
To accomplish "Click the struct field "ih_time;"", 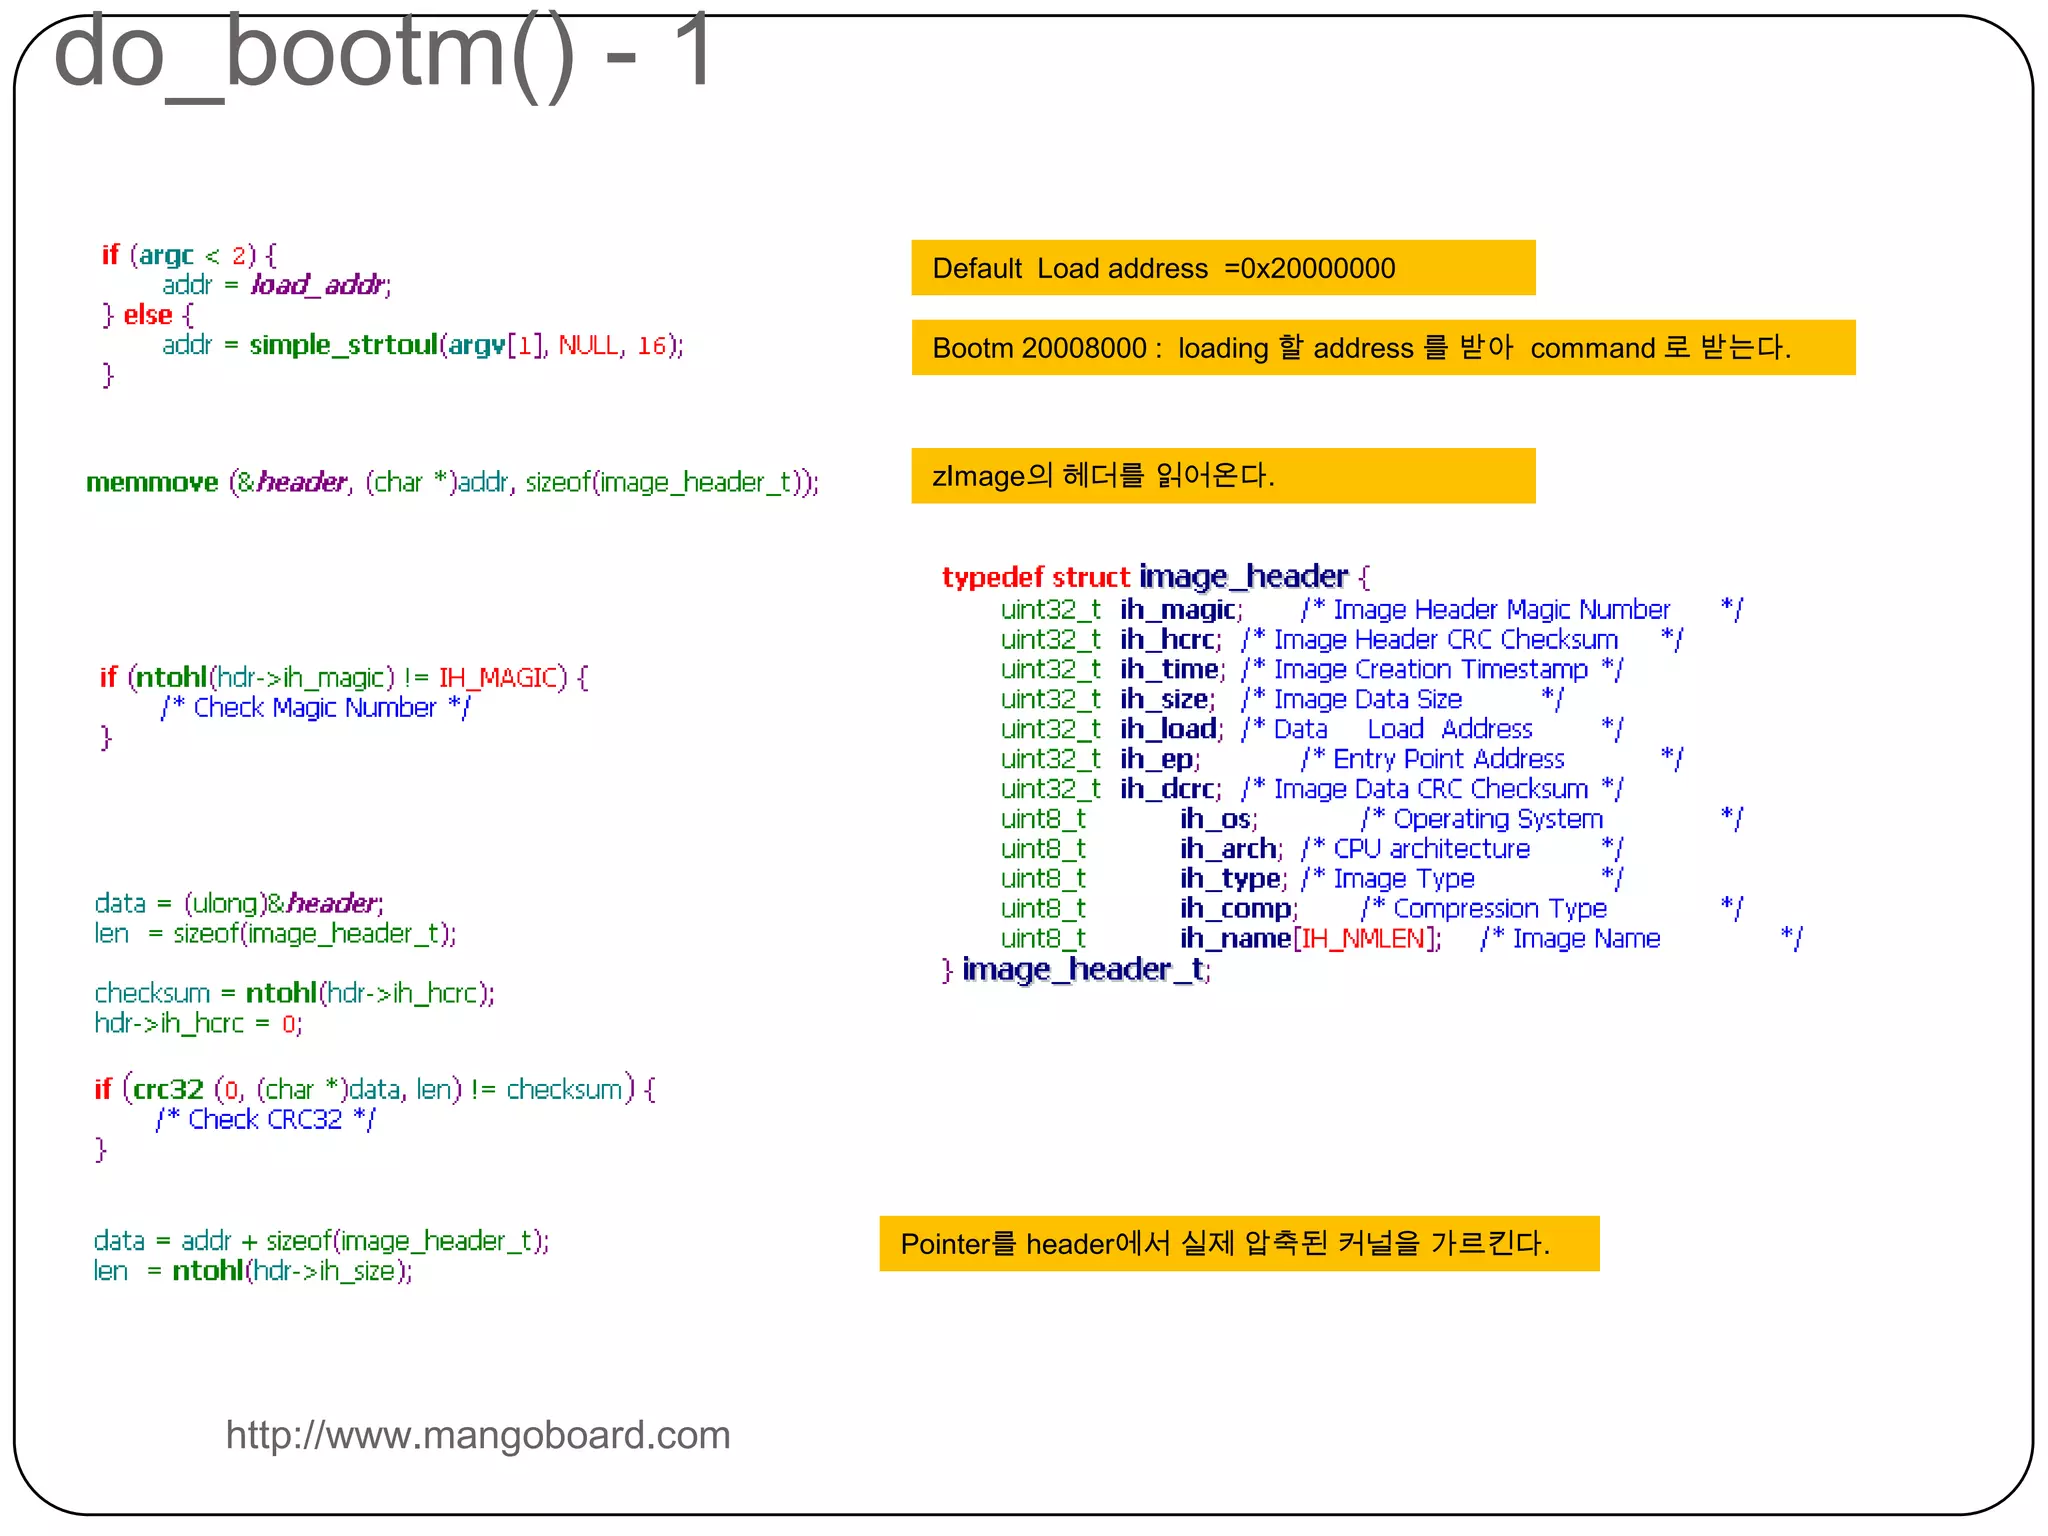I will [x=1172, y=670].
